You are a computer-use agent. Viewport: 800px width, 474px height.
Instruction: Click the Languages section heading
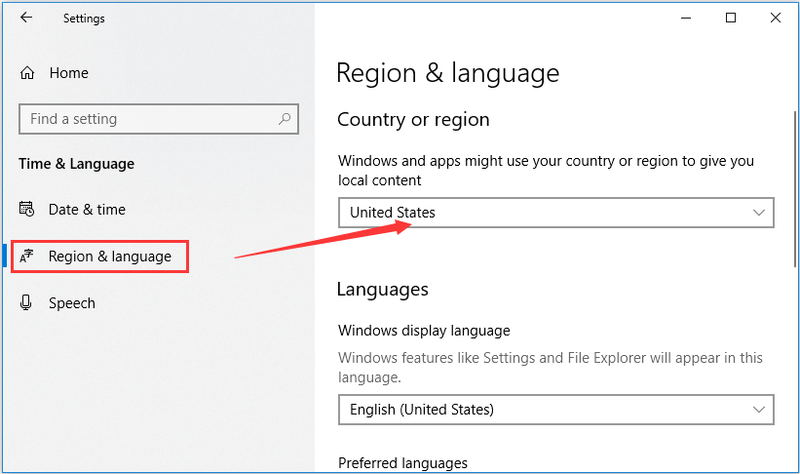(383, 290)
